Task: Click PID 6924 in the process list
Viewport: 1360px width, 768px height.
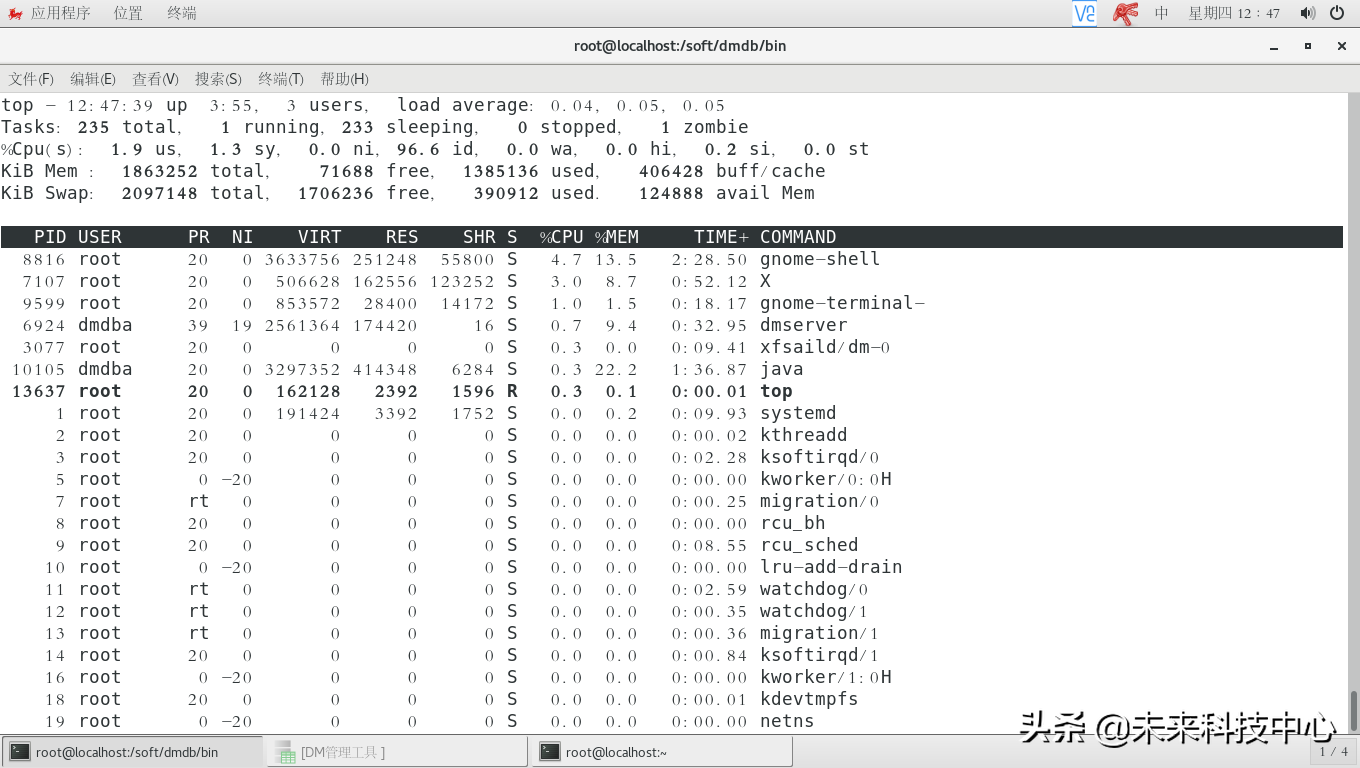Action: (x=44, y=325)
